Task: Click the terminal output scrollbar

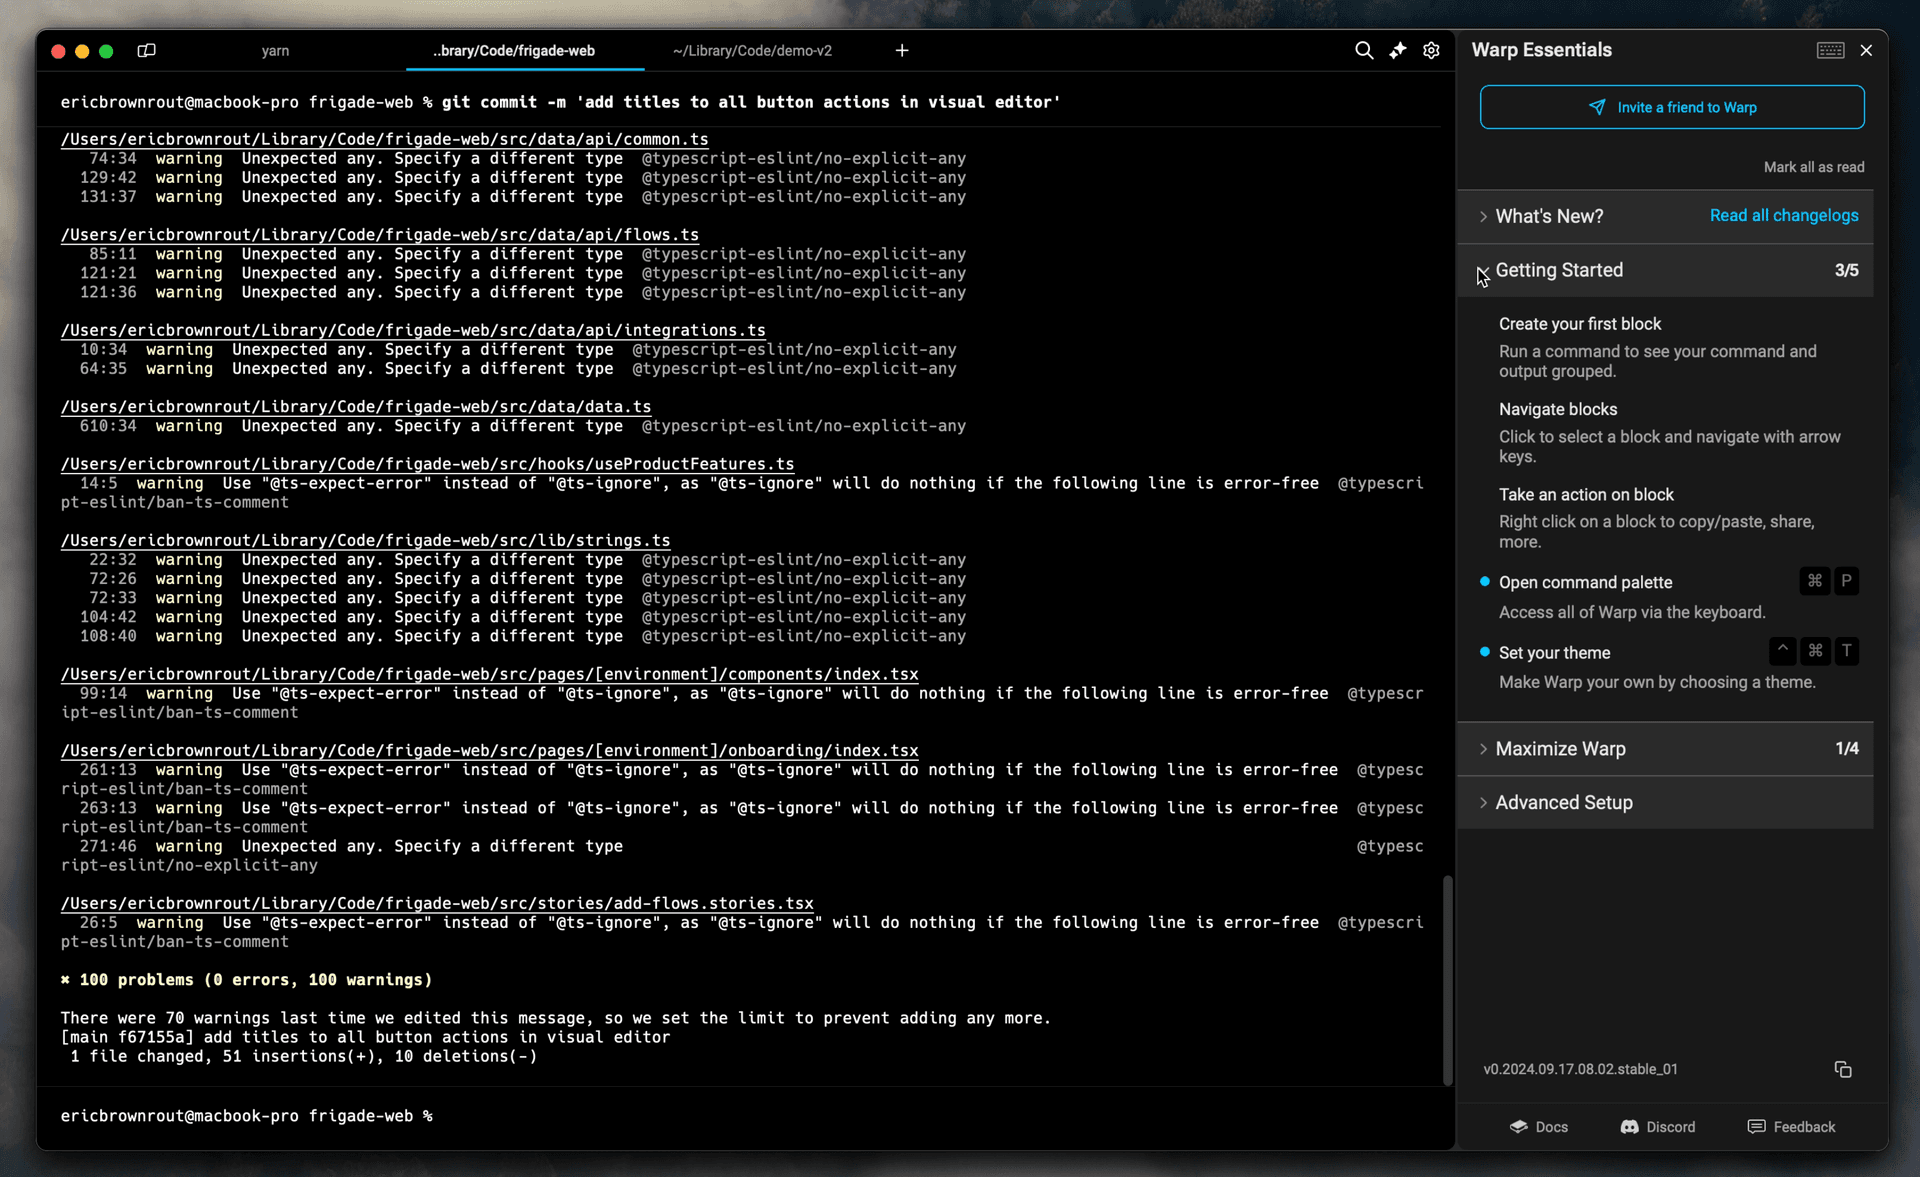Action: click(1447, 980)
